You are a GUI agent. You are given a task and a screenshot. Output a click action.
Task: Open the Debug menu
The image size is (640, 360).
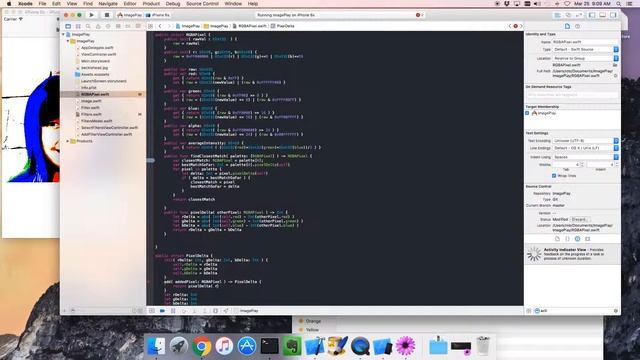click(x=173, y=4)
